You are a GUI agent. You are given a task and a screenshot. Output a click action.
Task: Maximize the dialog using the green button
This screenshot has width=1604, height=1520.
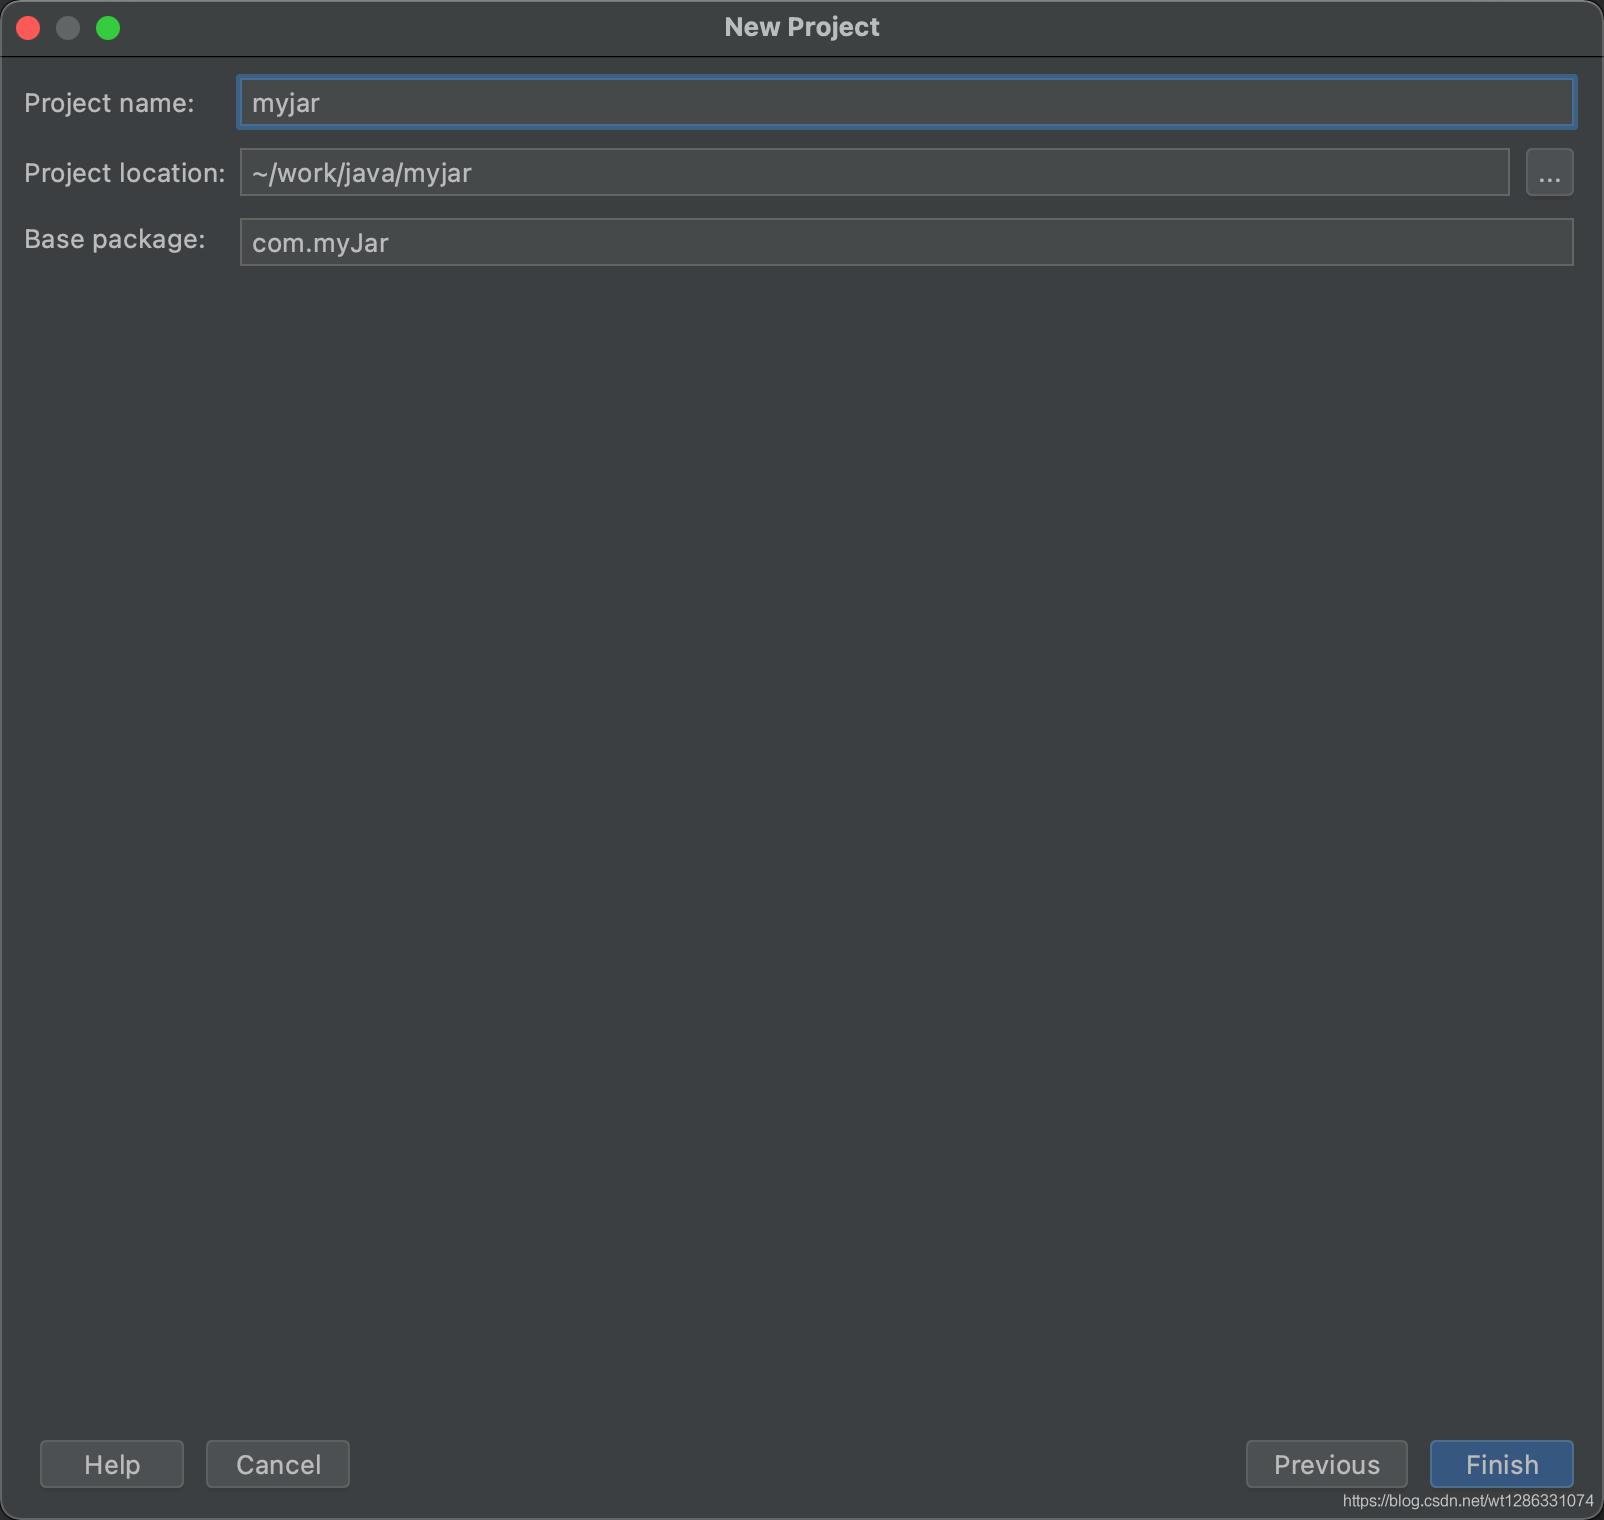click(x=108, y=28)
